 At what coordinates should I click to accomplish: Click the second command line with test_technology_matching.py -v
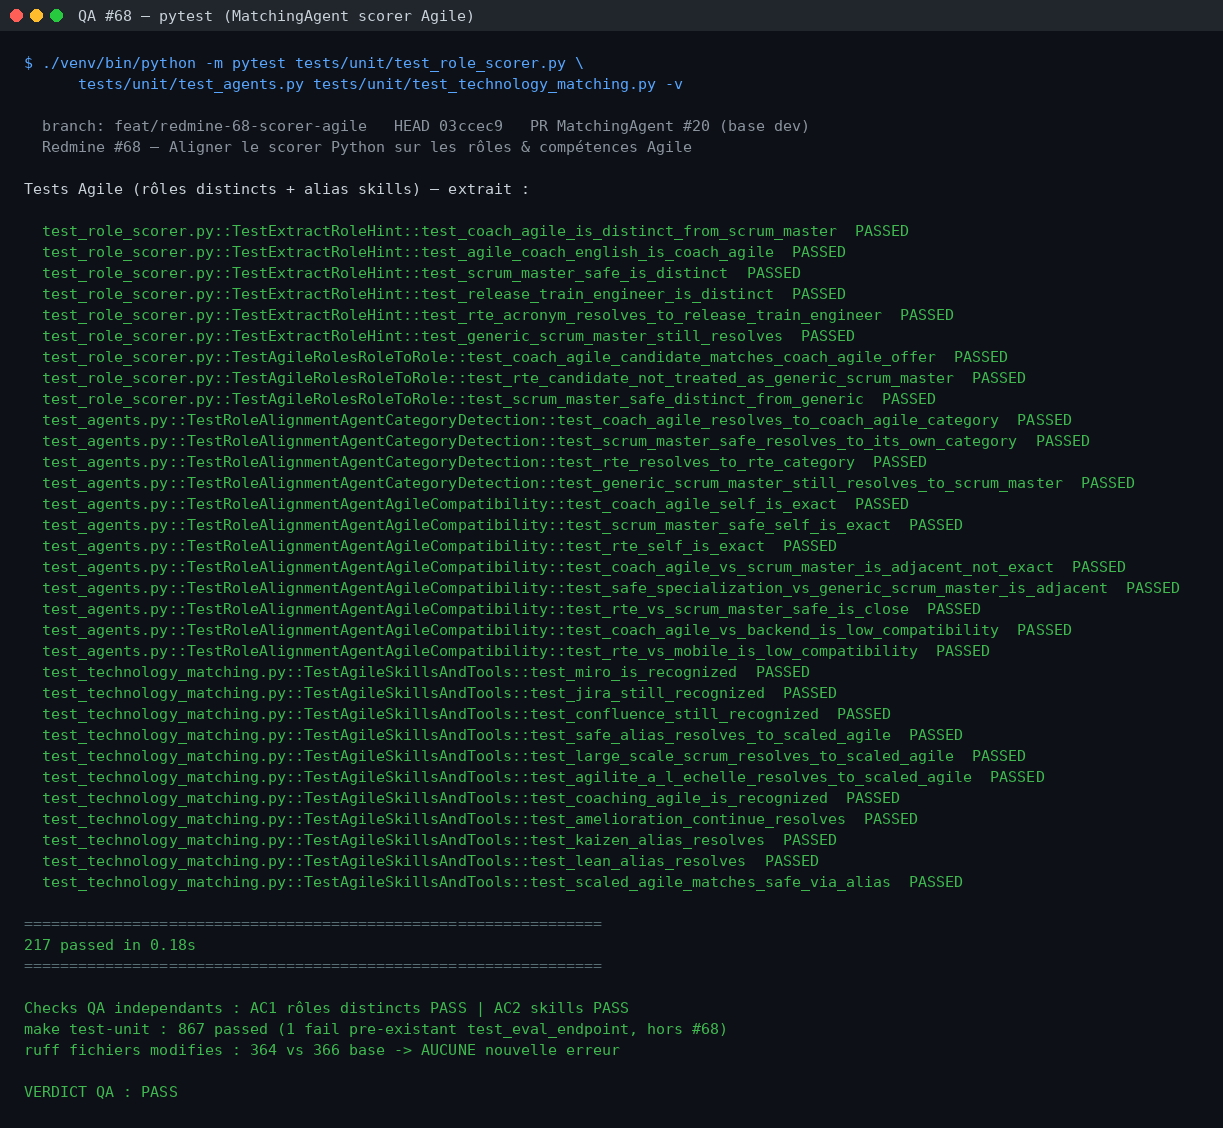(381, 84)
